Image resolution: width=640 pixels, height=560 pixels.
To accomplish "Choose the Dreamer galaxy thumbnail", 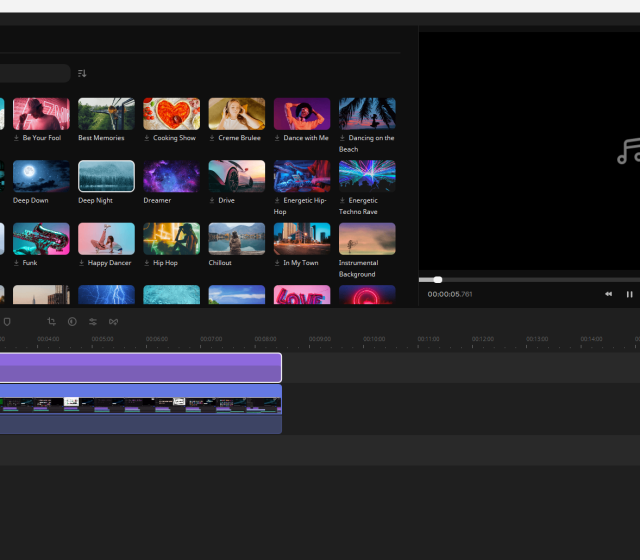I will coord(171,176).
